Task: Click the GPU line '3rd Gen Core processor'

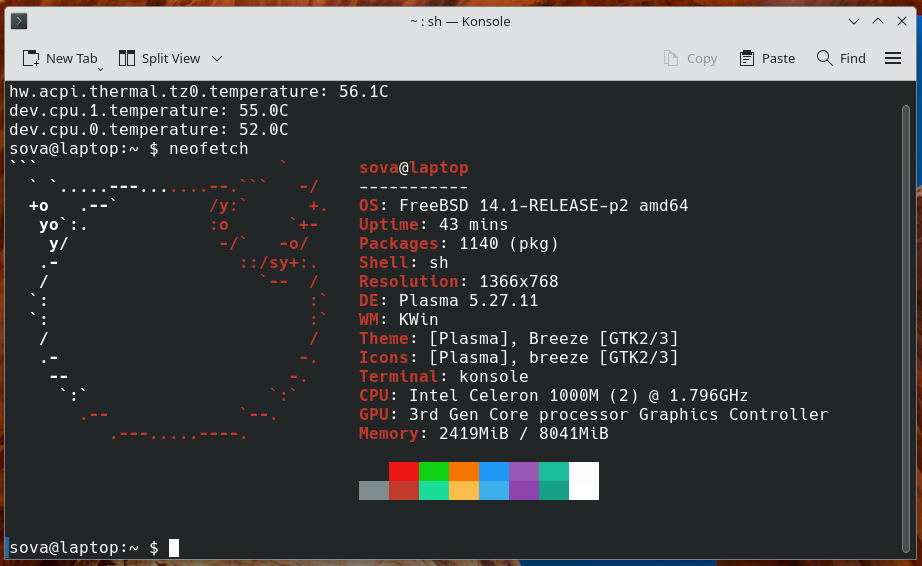Action: 519,414
